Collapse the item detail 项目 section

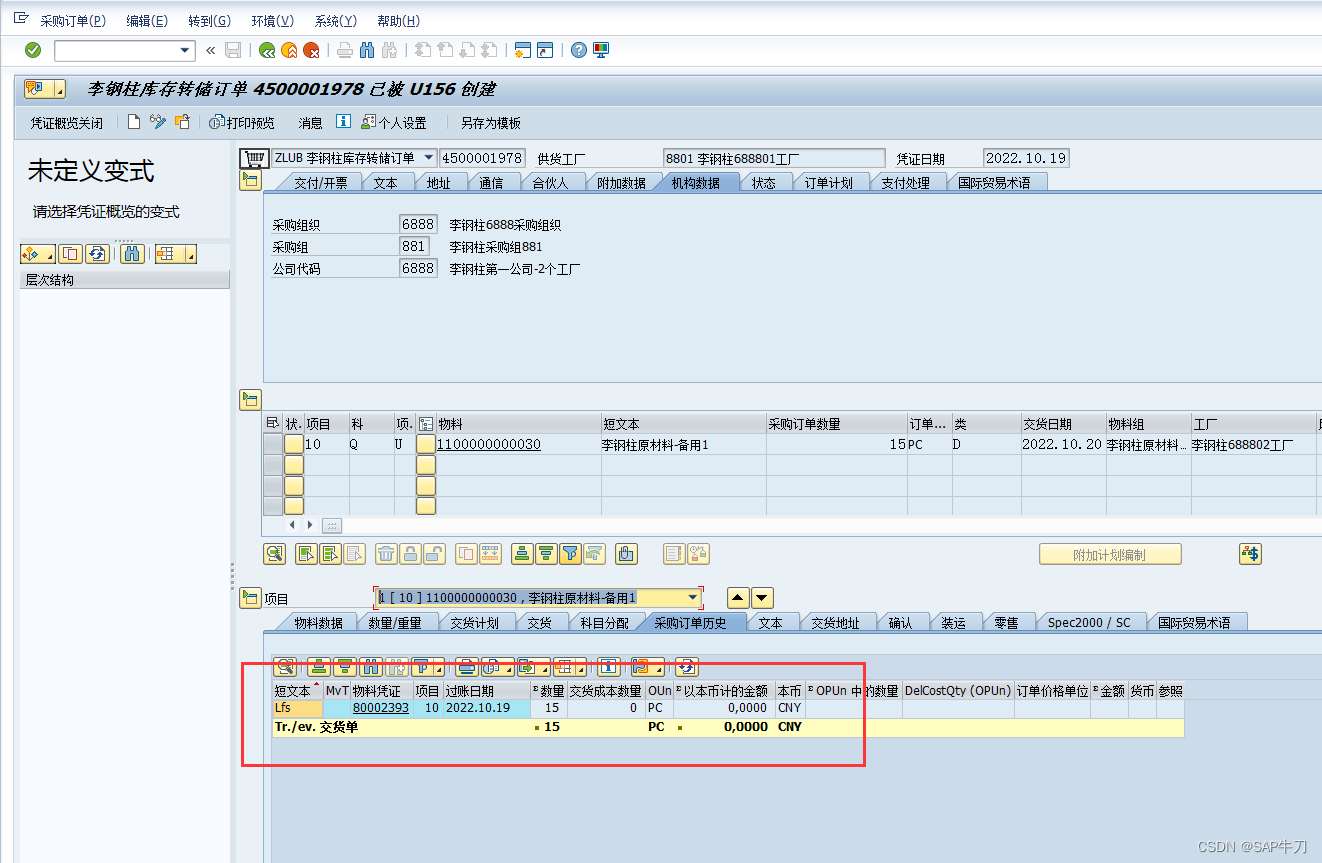(250, 598)
